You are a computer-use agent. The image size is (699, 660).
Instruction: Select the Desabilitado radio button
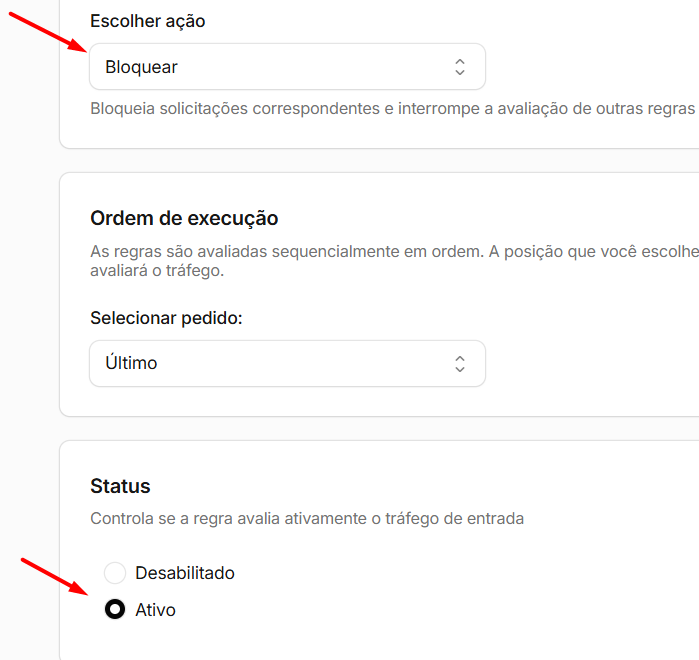point(115,573)
